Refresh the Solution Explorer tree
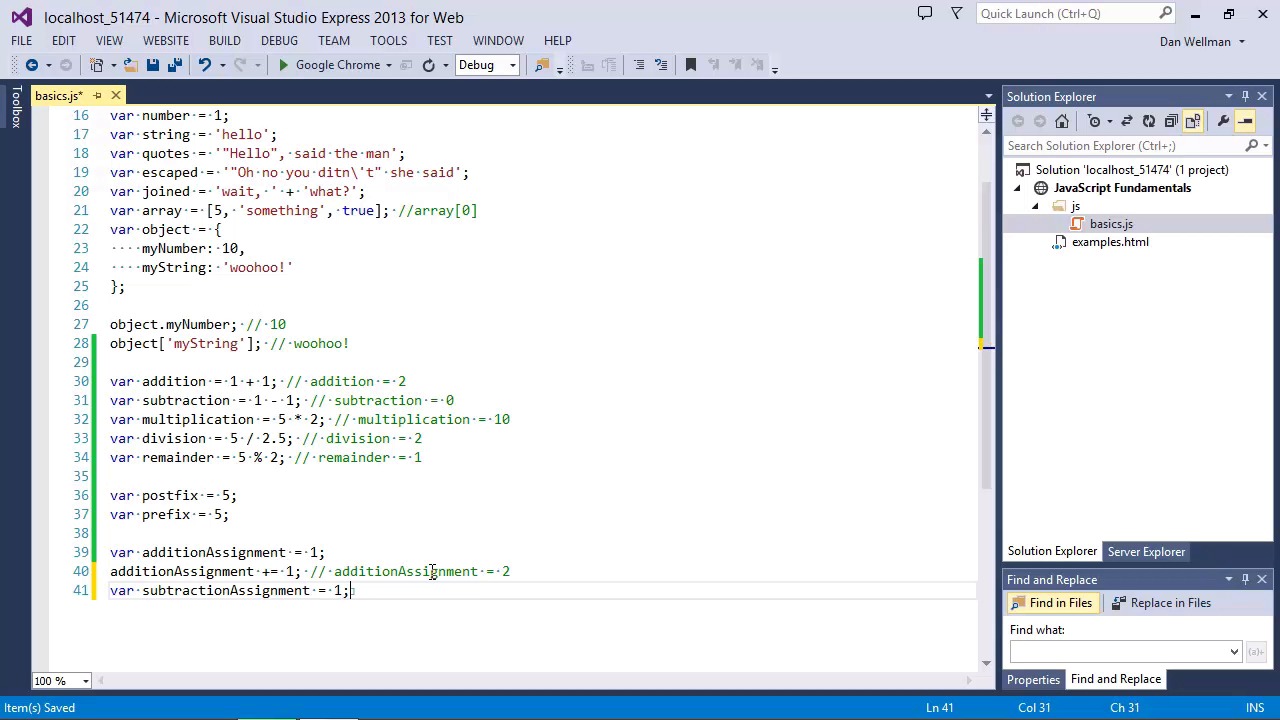The height and width of the screenshot is (720, 1280). [x=1149, y=121]
